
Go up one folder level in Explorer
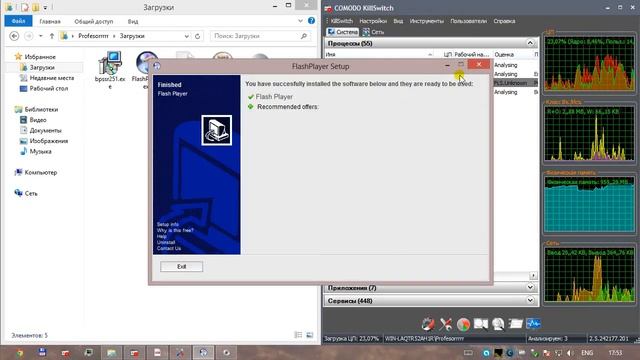[x=52, y=36]
